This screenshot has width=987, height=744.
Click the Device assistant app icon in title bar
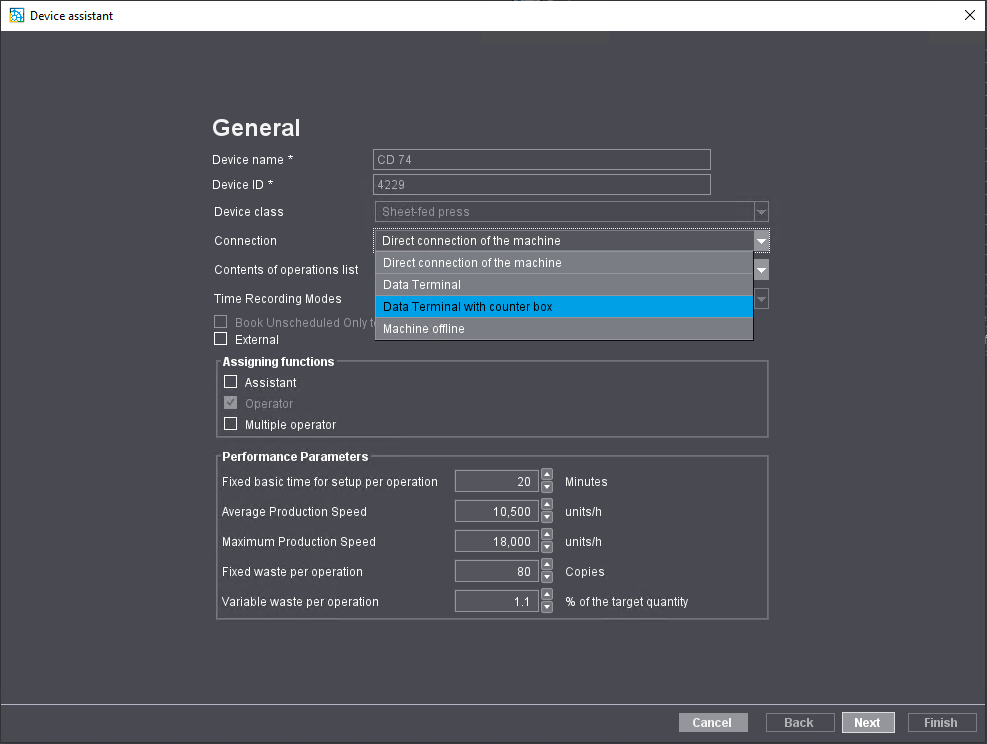(16, 15)
